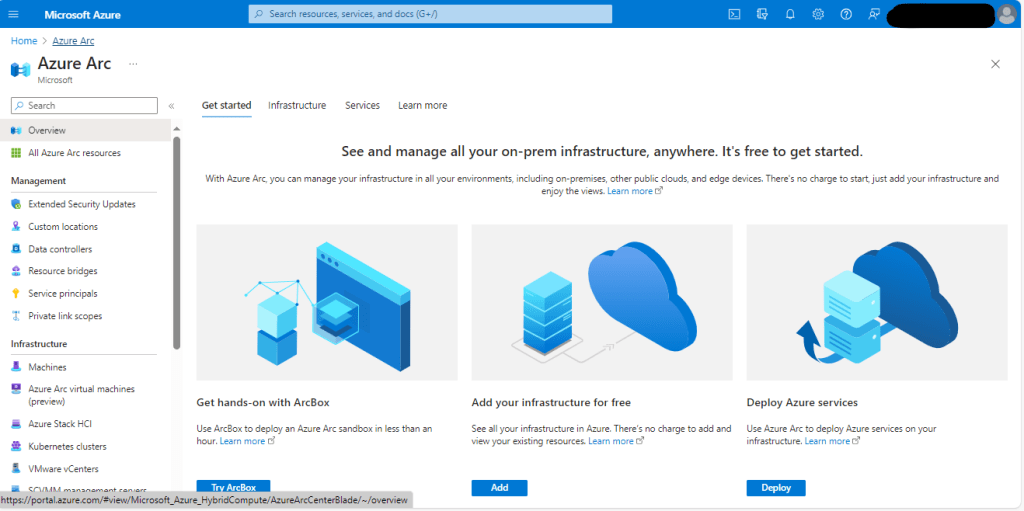The image size is (1024, 511).
Task: Open the Learn more tab
Action: [x=422, y=105]
